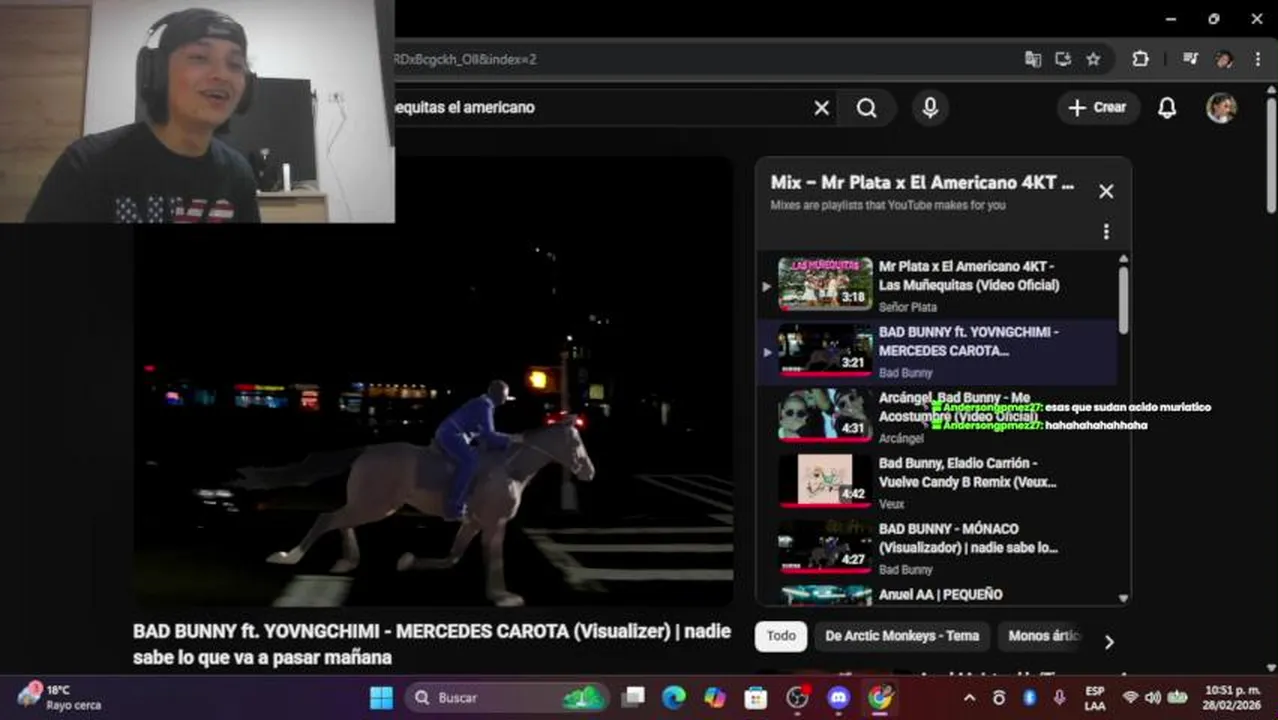This screenshot has height=720, width=1278.
Task: Open the translate page icon in address bar
Action: point(1033,59)
